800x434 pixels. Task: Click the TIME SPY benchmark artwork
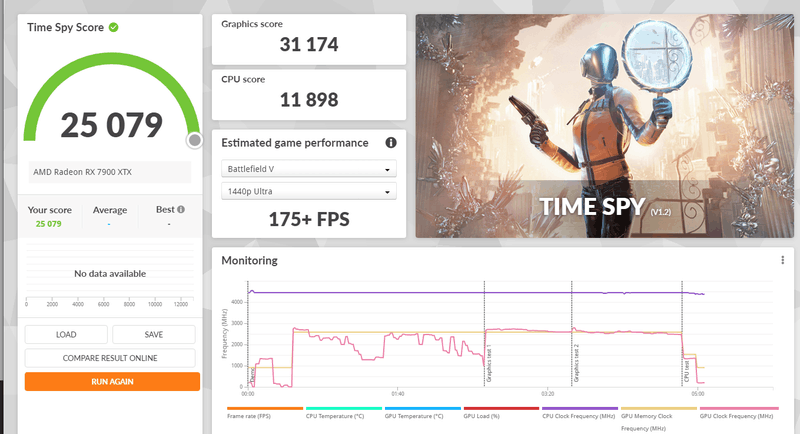click(x=605, y=125)
